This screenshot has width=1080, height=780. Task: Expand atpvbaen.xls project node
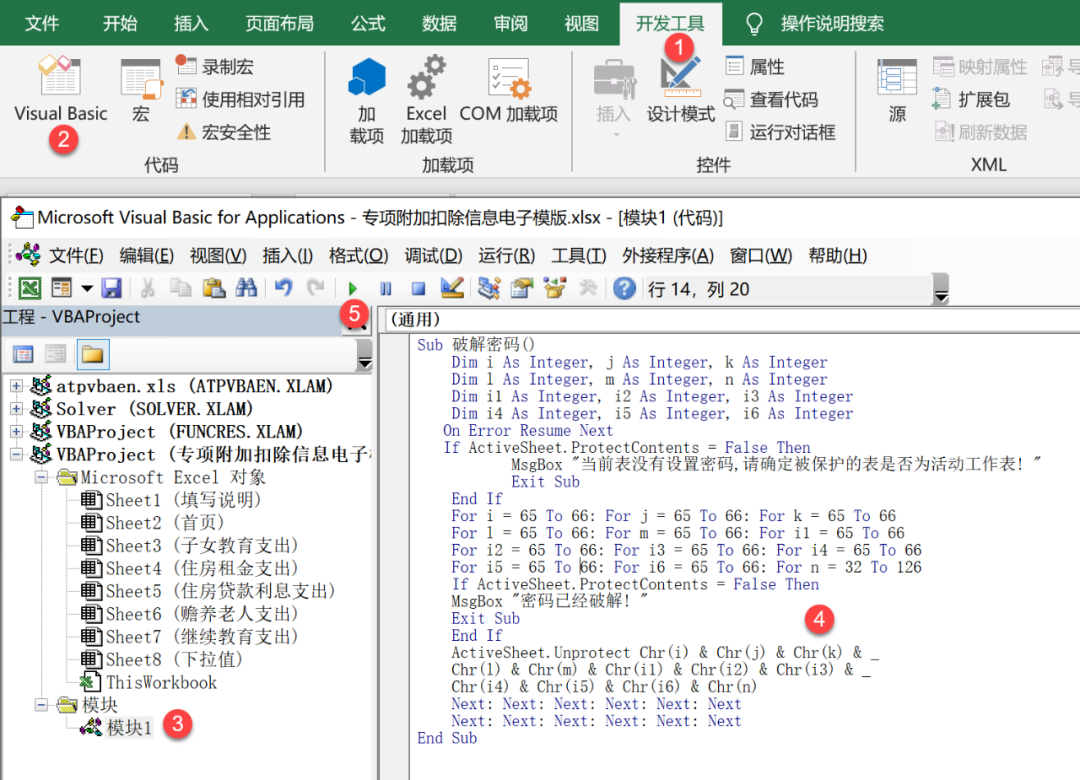coord(16,387)
